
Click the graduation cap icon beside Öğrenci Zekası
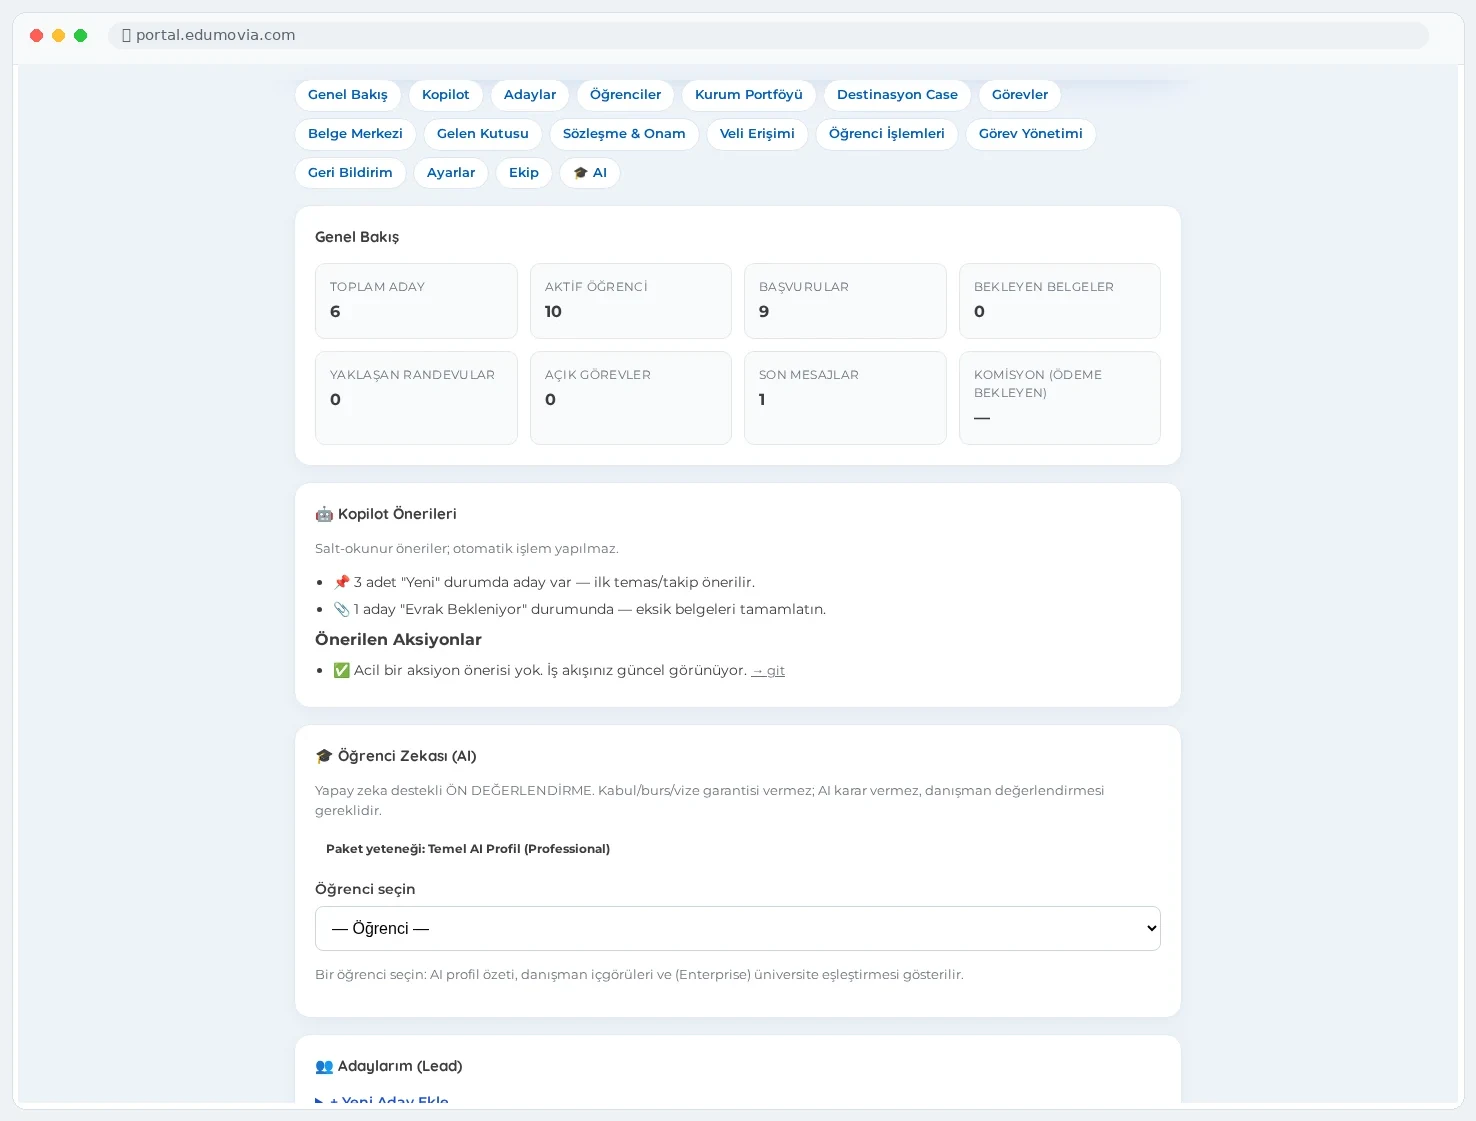[x=324, y=756]
